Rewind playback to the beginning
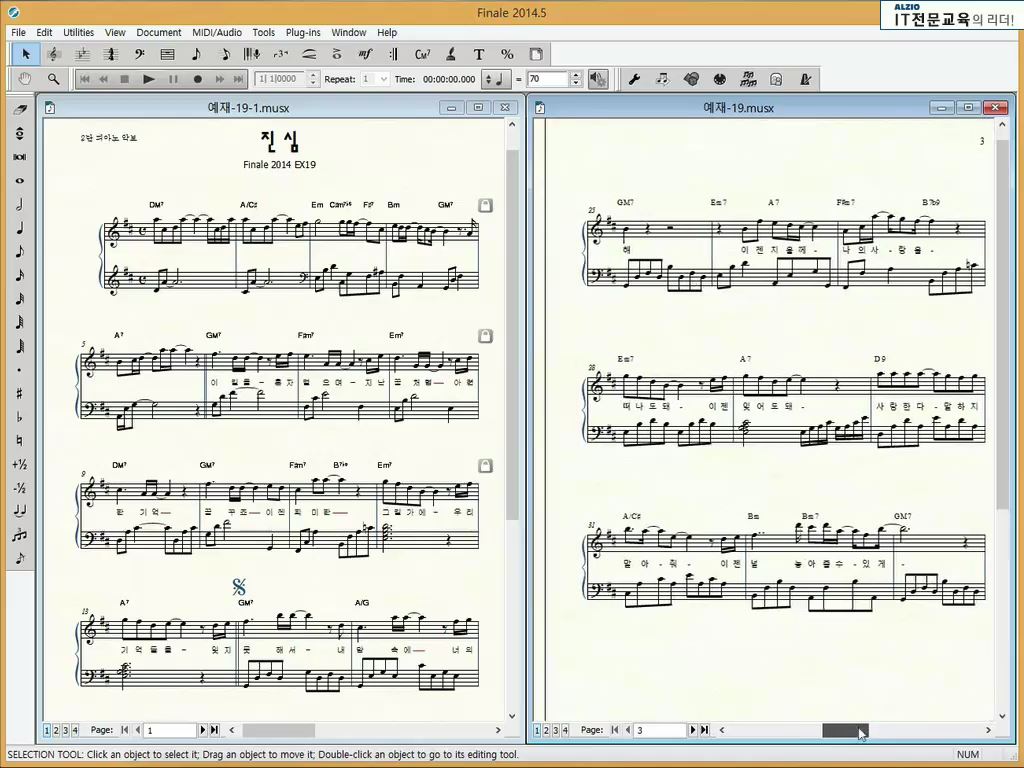 point(85,79)
